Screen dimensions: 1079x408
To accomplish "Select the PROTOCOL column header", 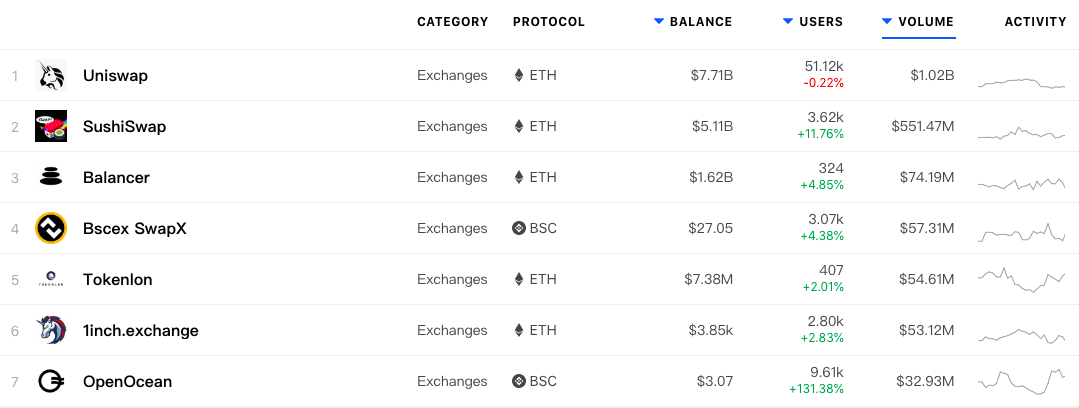I will pos(548,22).
